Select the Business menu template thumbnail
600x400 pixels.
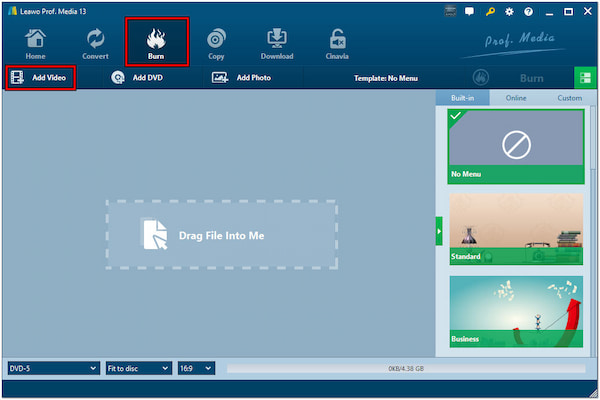515,310
